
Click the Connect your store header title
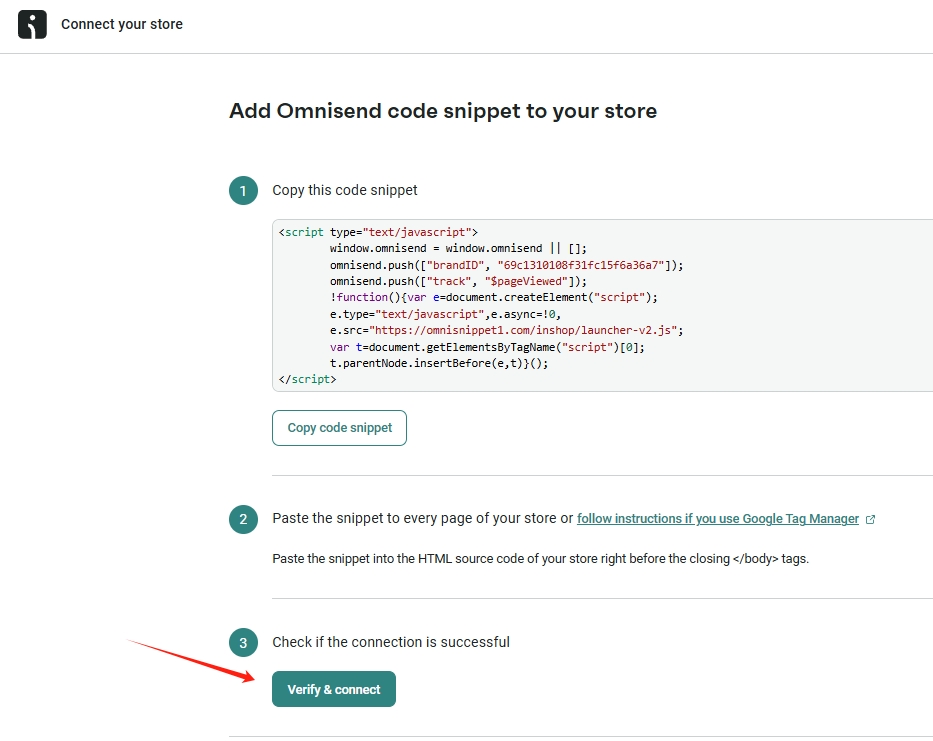121,24
